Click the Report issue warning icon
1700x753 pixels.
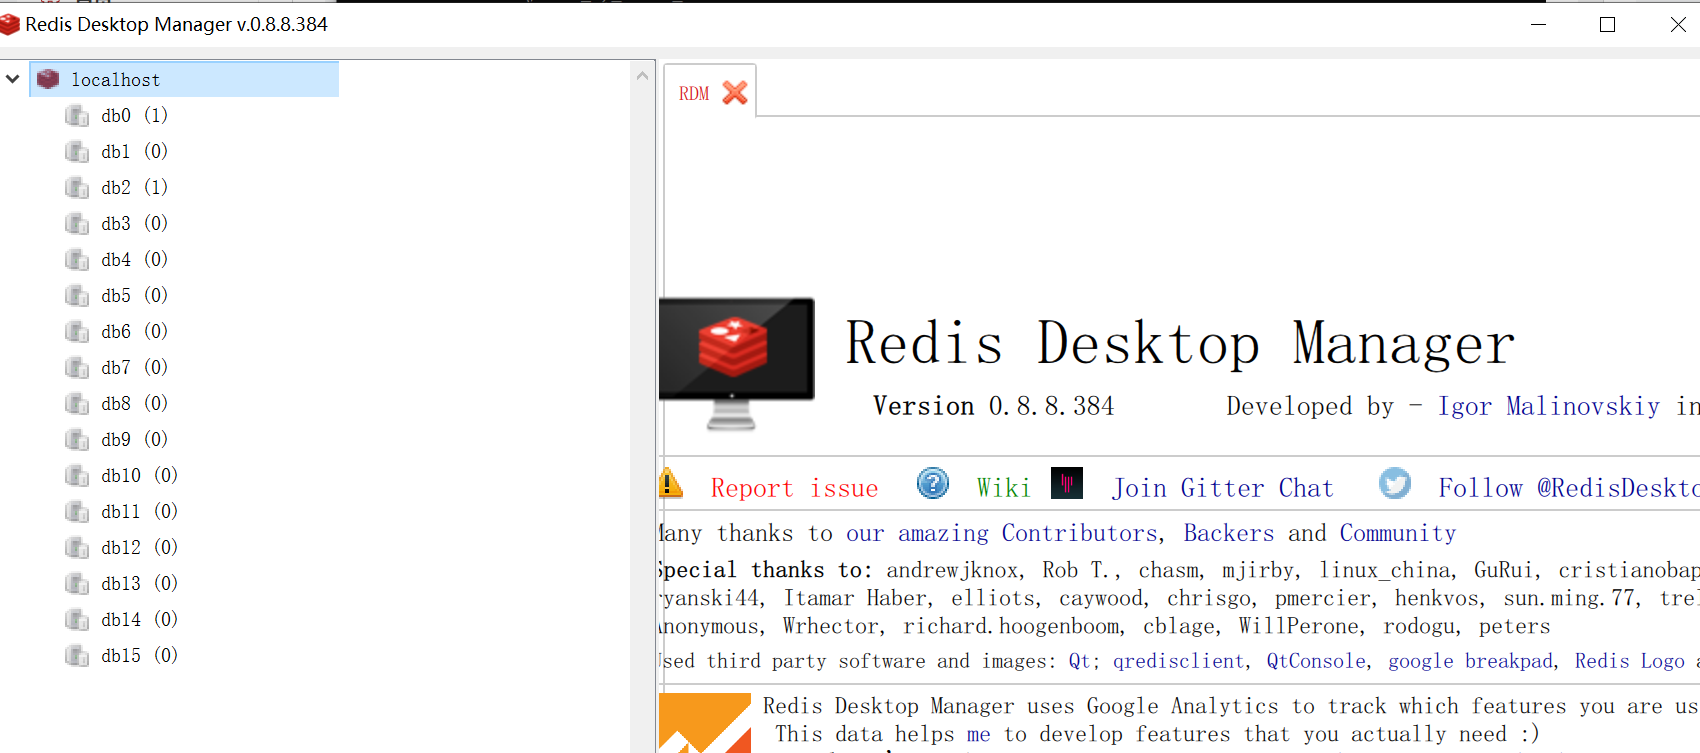tap(670, 483)
